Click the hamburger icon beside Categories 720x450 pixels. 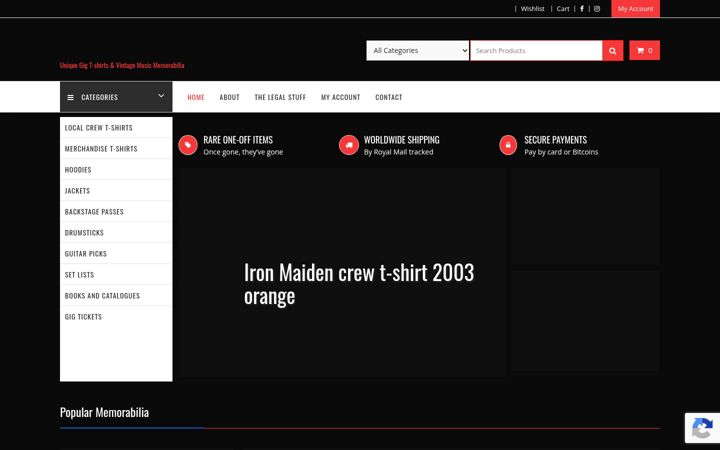click(70, 97)
